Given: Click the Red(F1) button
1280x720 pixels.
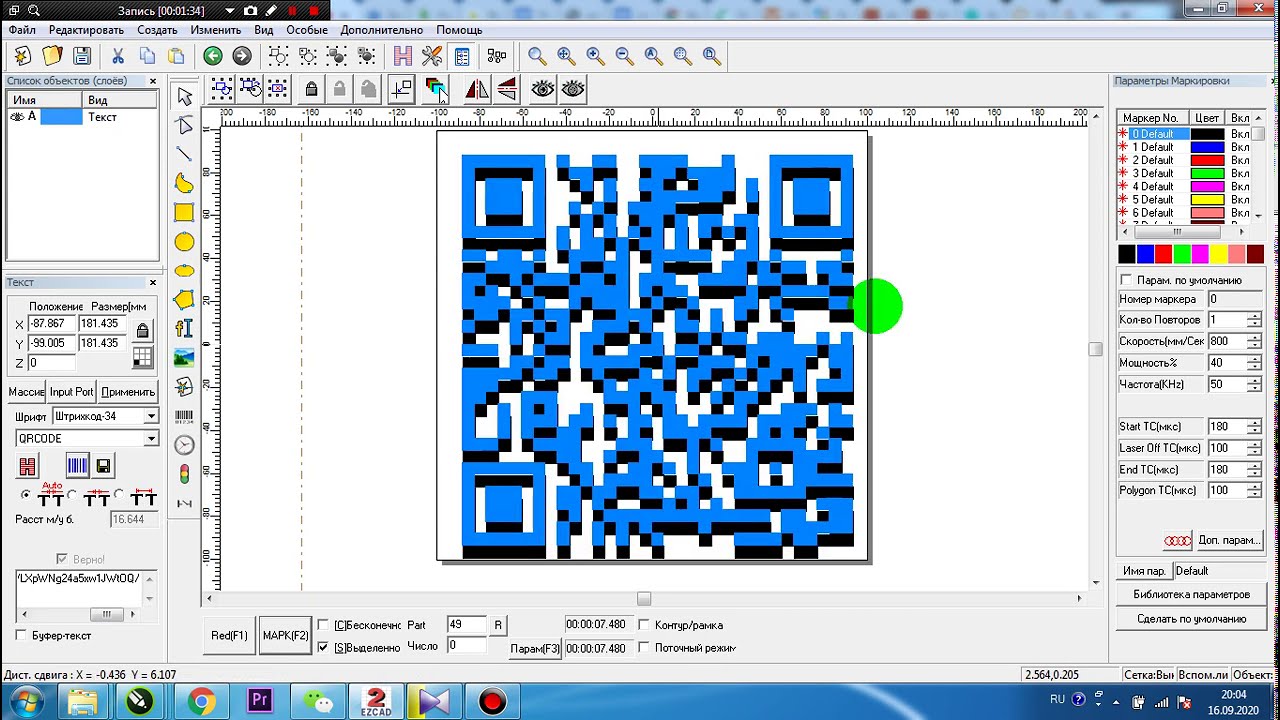Looking at the screenshot, I should 229,635.
